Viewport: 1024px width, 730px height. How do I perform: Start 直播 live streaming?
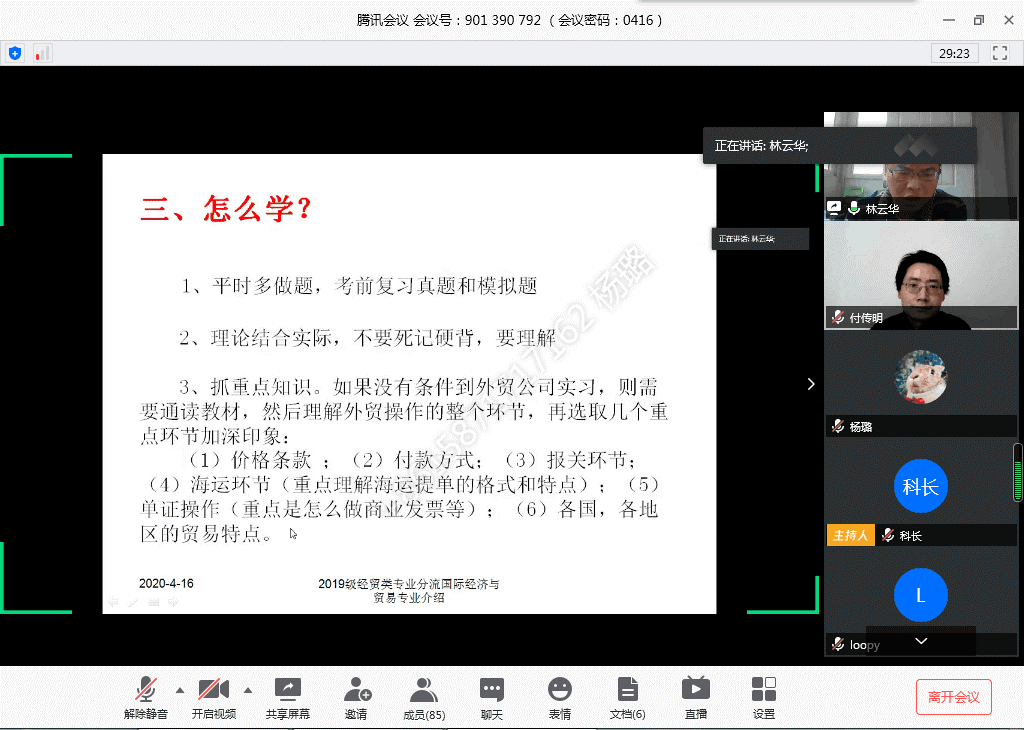click(x=695, y=689)
